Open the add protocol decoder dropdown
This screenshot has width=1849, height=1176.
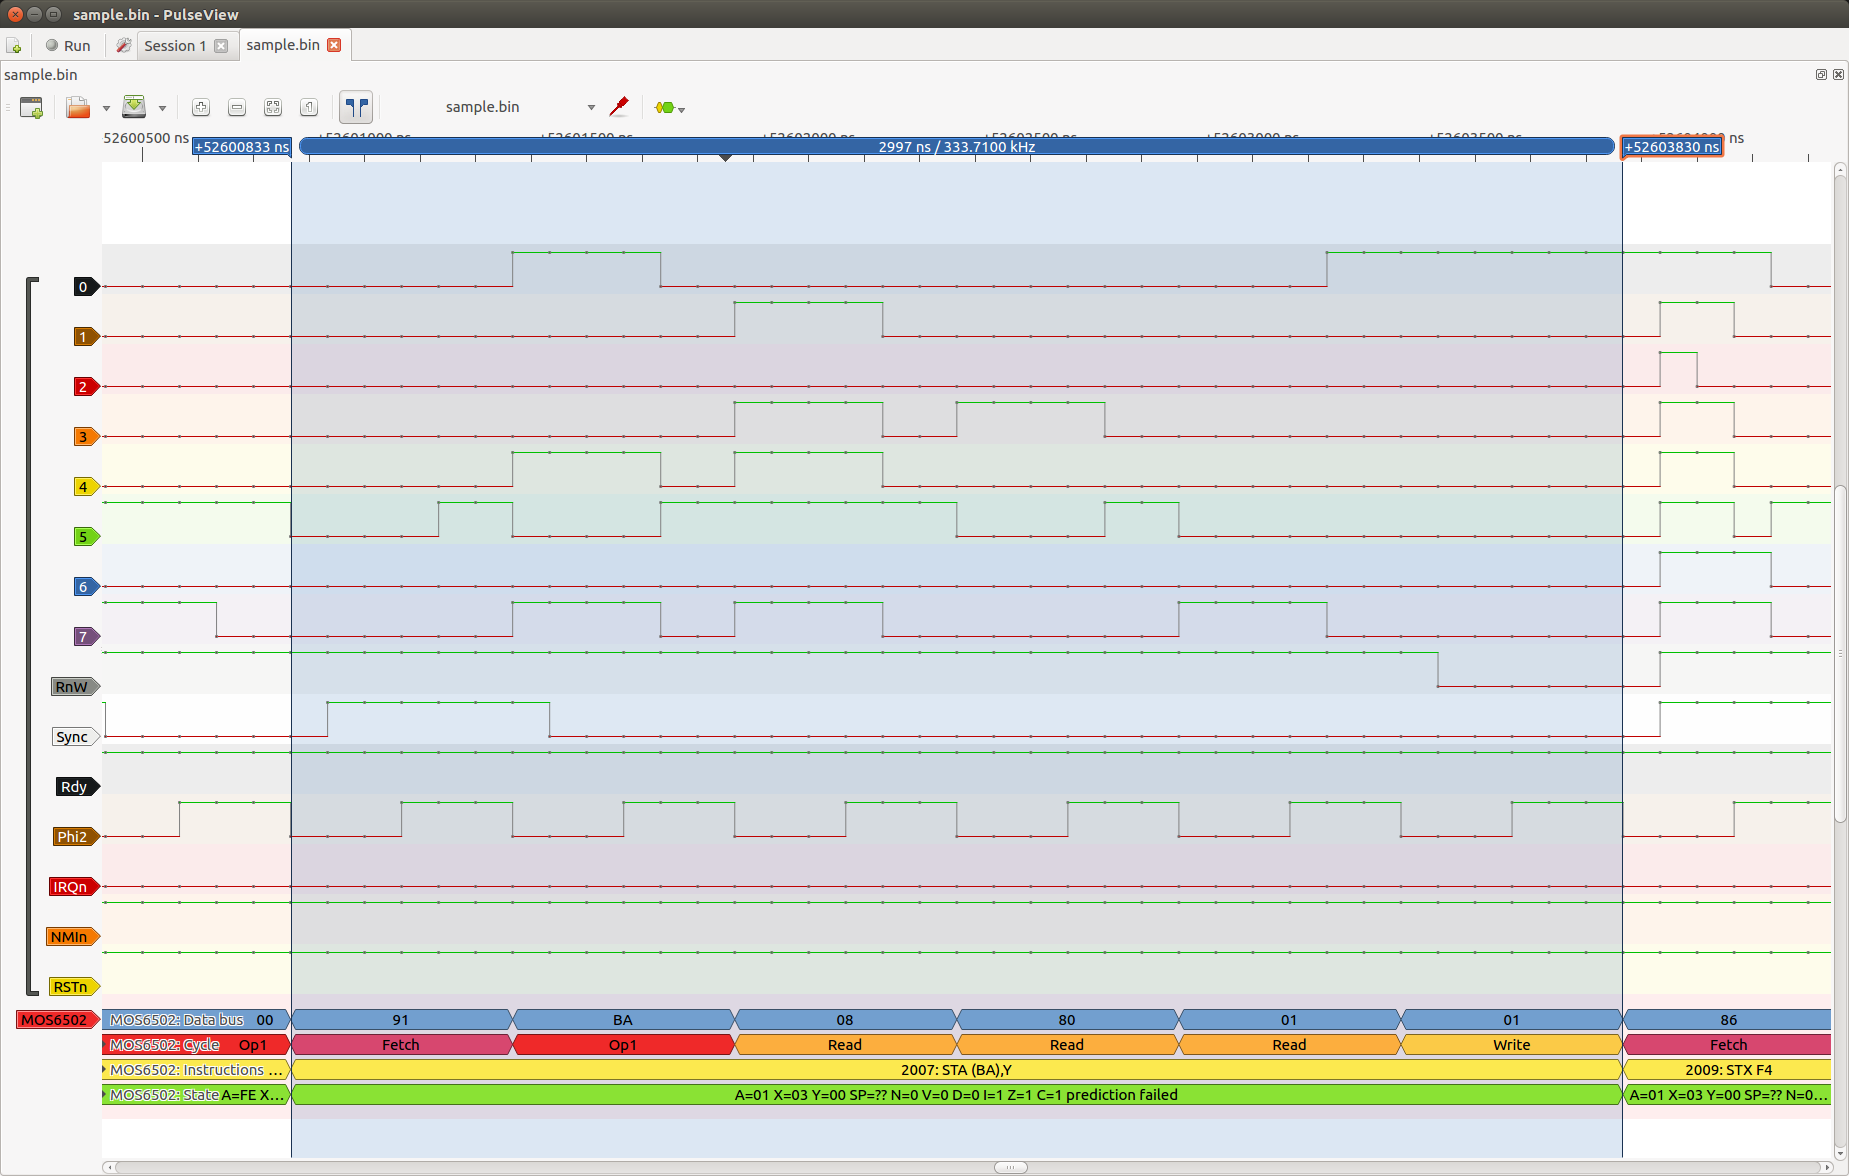click(668, 108)
